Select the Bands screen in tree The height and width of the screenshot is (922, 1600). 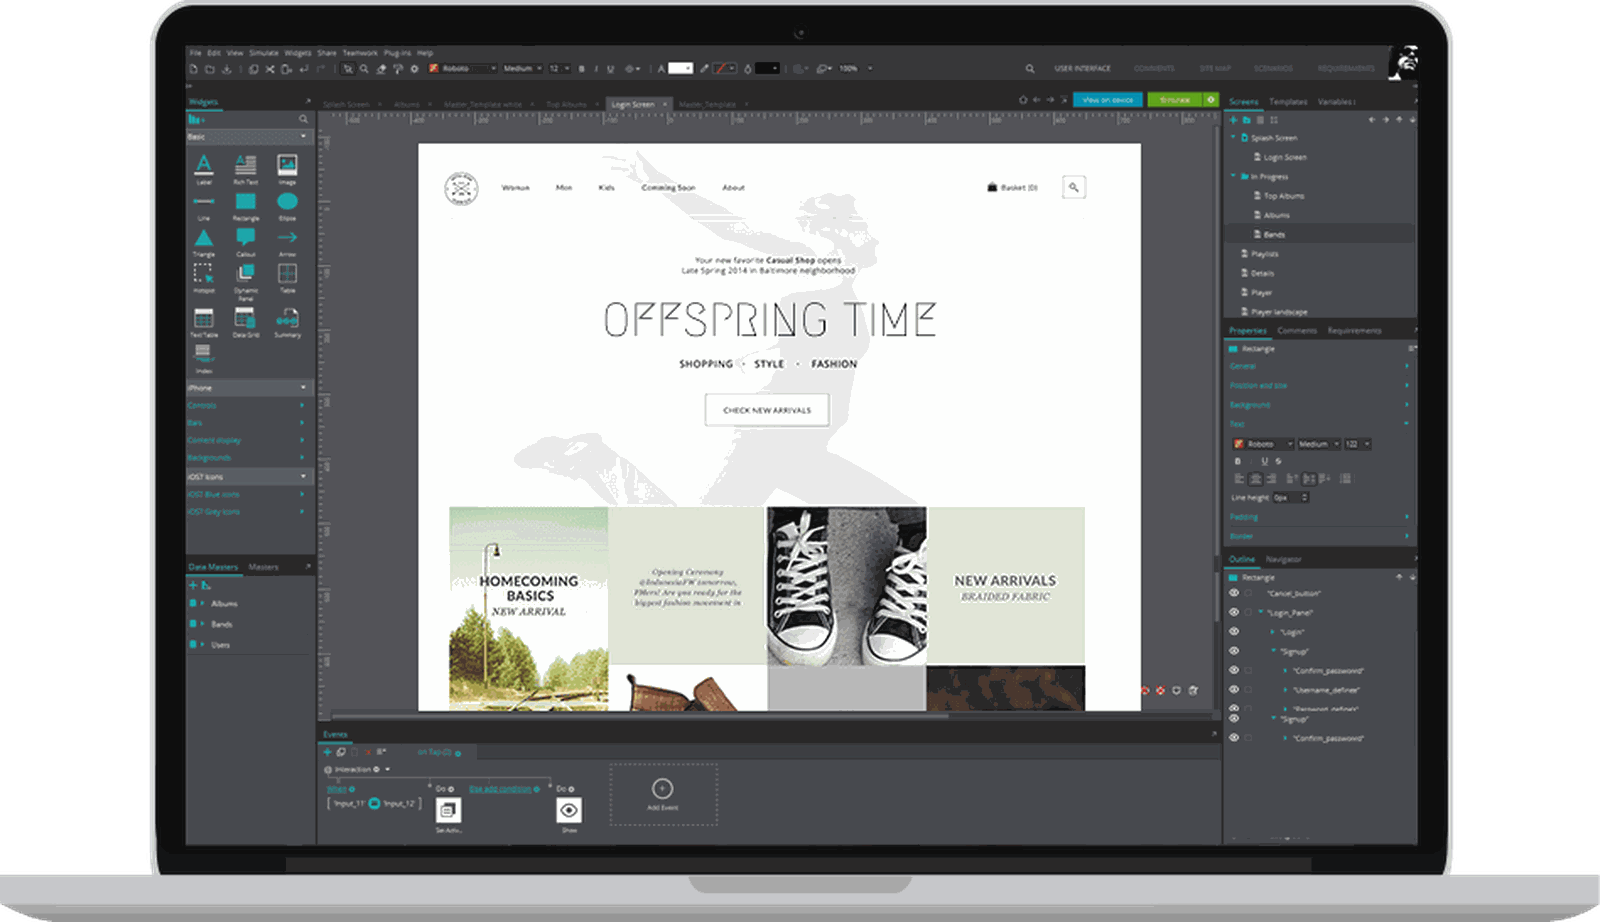coord(1274,235)
